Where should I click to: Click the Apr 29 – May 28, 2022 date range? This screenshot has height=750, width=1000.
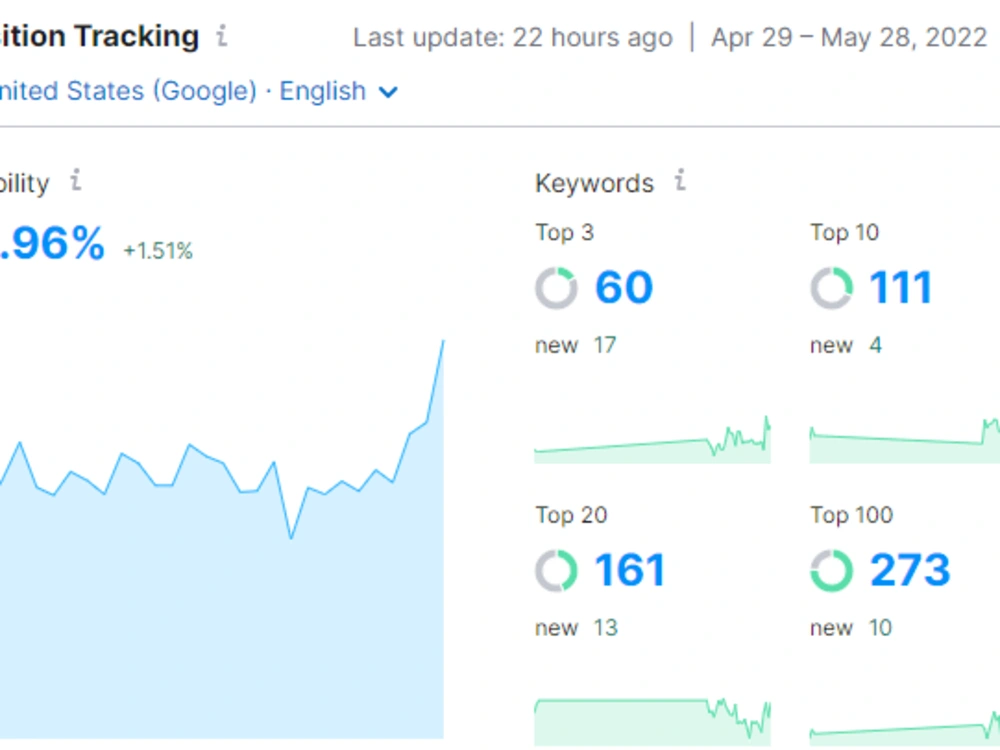click(849, 38)
